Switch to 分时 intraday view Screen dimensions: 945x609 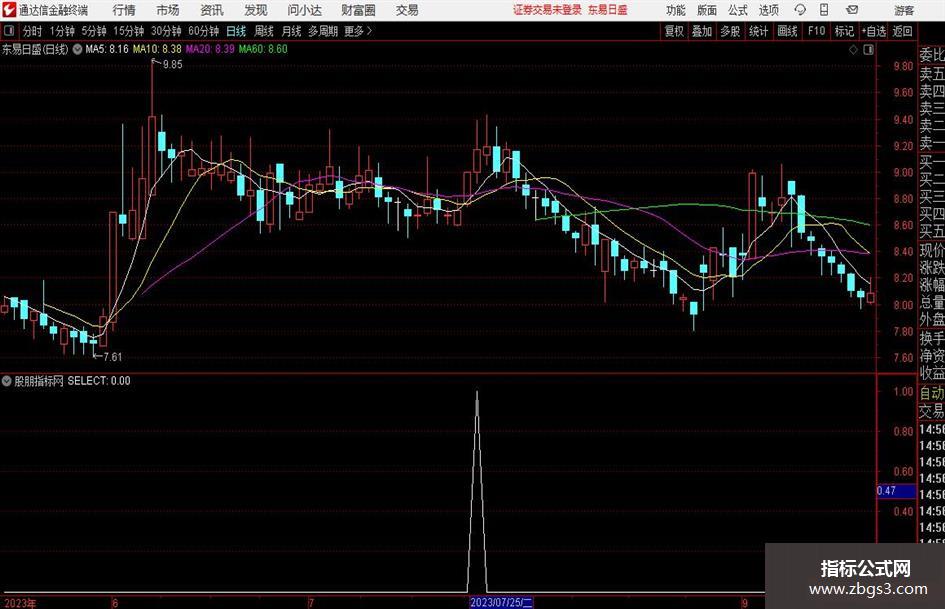click(x=33, y=31)
